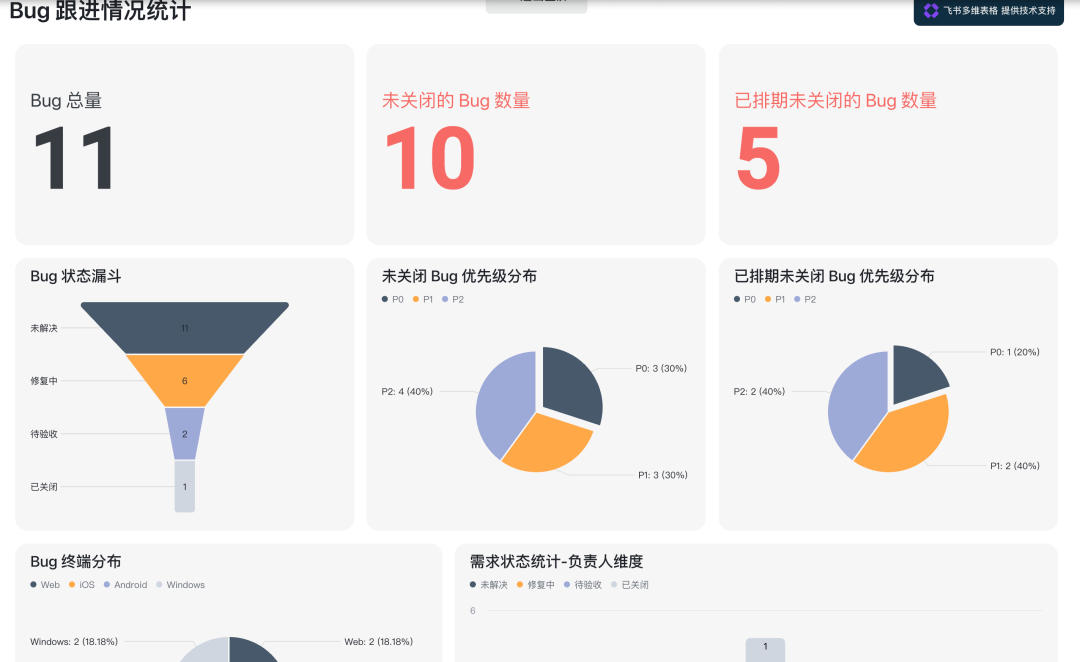
Task: Hide the Web series in Bug 终端分布
Action: tap(41, 585)
